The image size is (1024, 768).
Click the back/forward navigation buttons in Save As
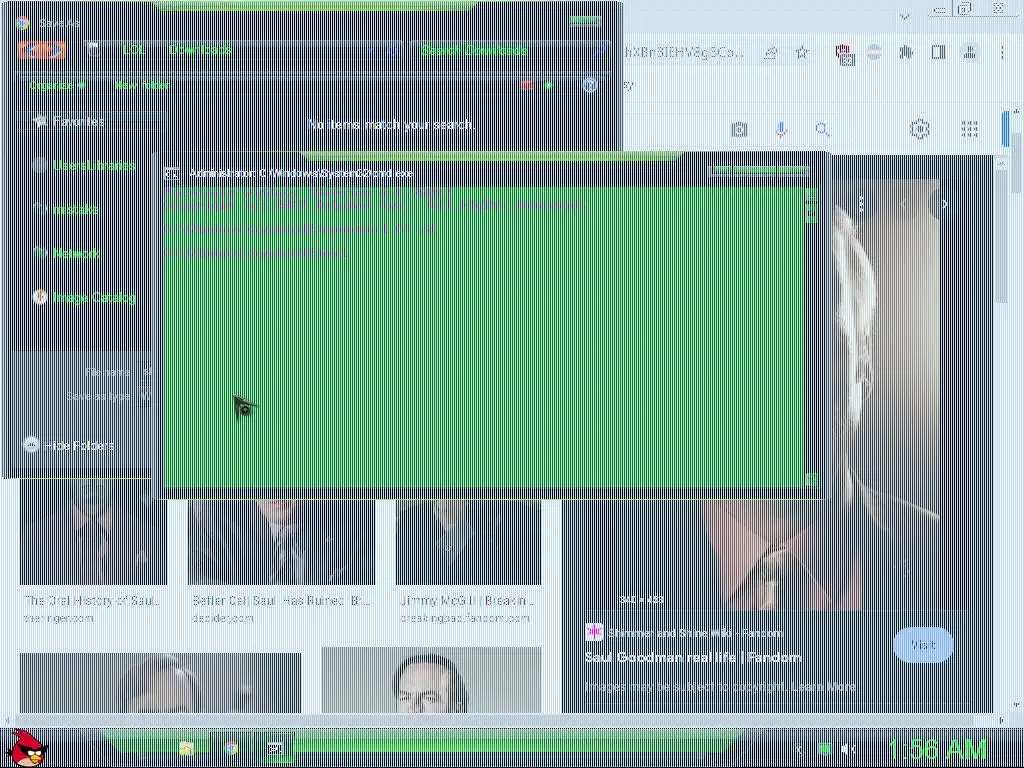42,50
